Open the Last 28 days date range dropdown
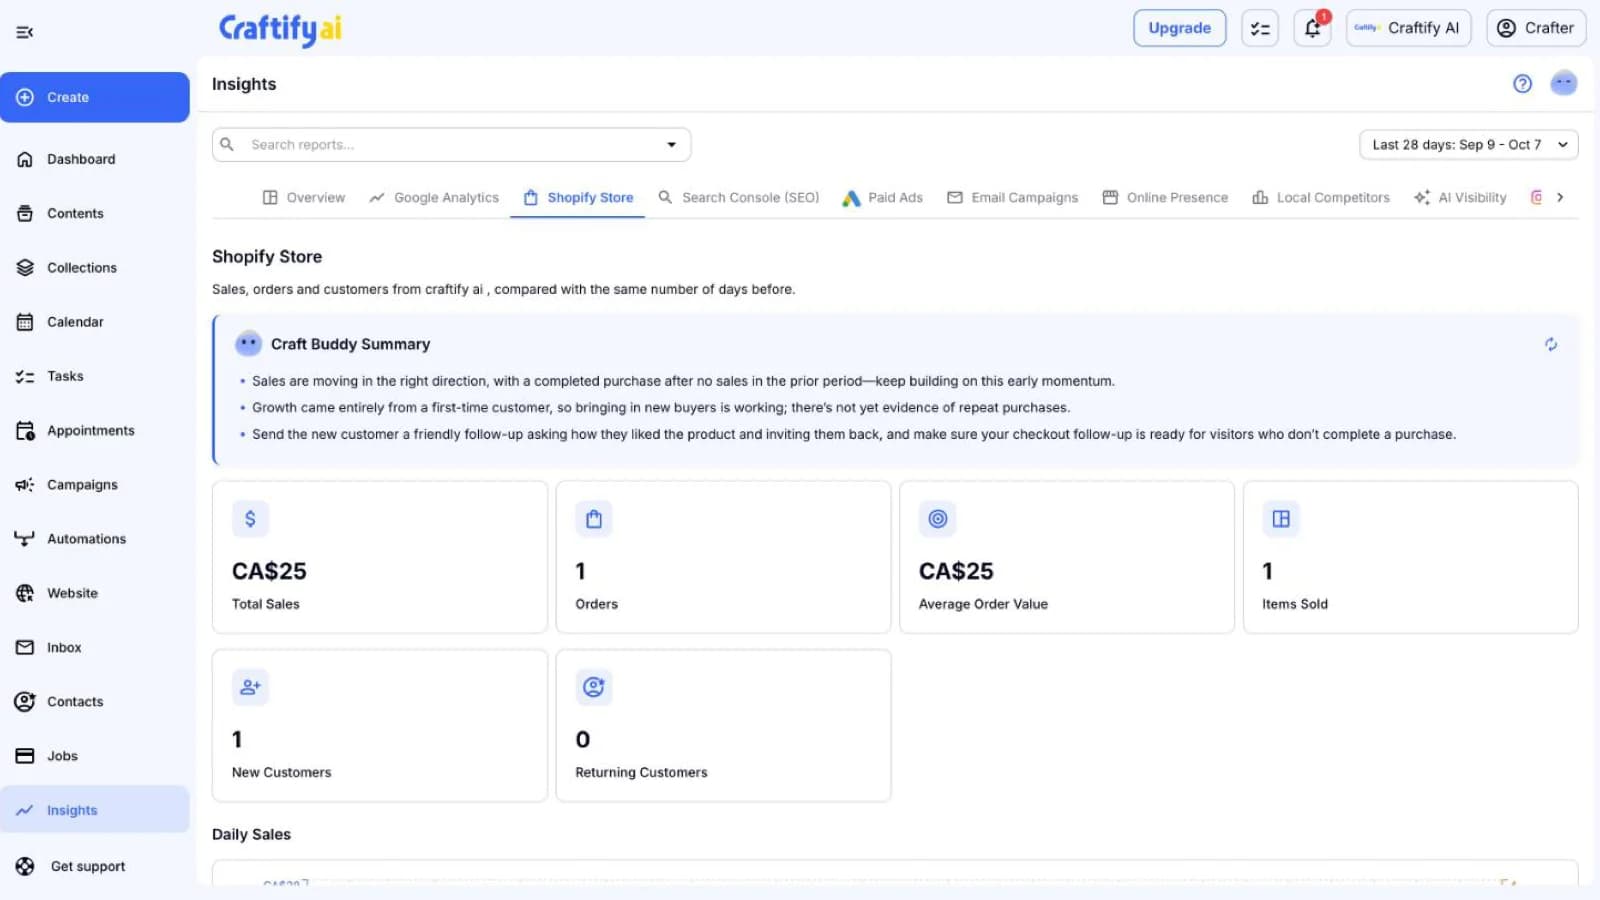 pos(1468,144)
